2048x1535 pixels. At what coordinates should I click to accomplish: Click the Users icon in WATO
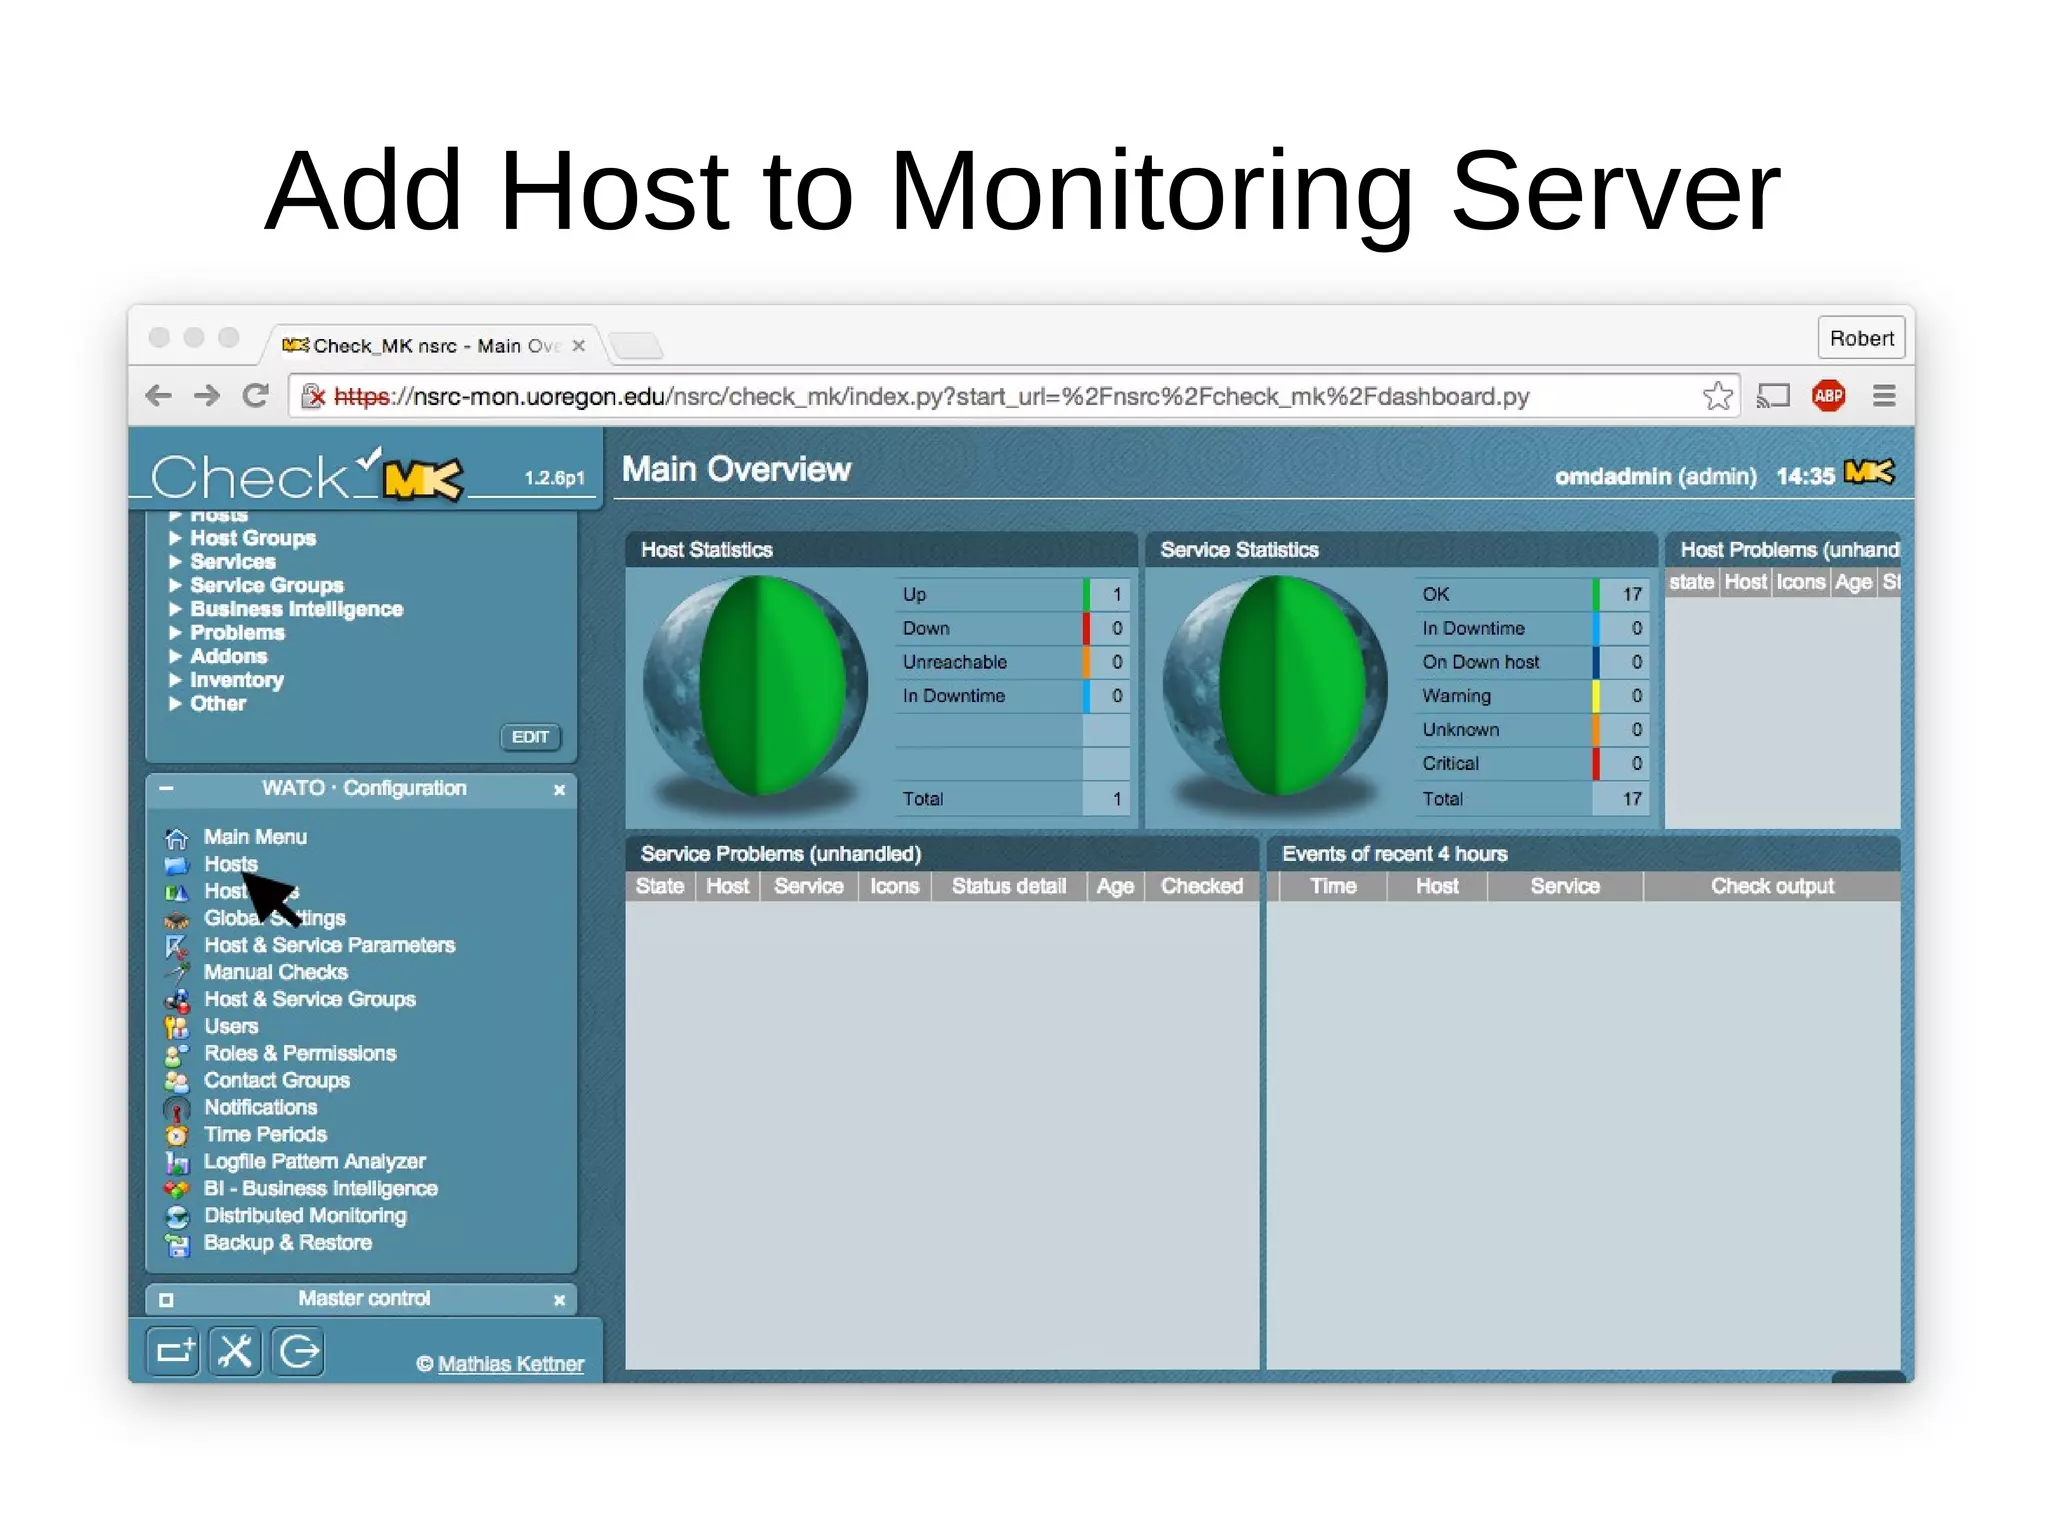coord(177,1027)
